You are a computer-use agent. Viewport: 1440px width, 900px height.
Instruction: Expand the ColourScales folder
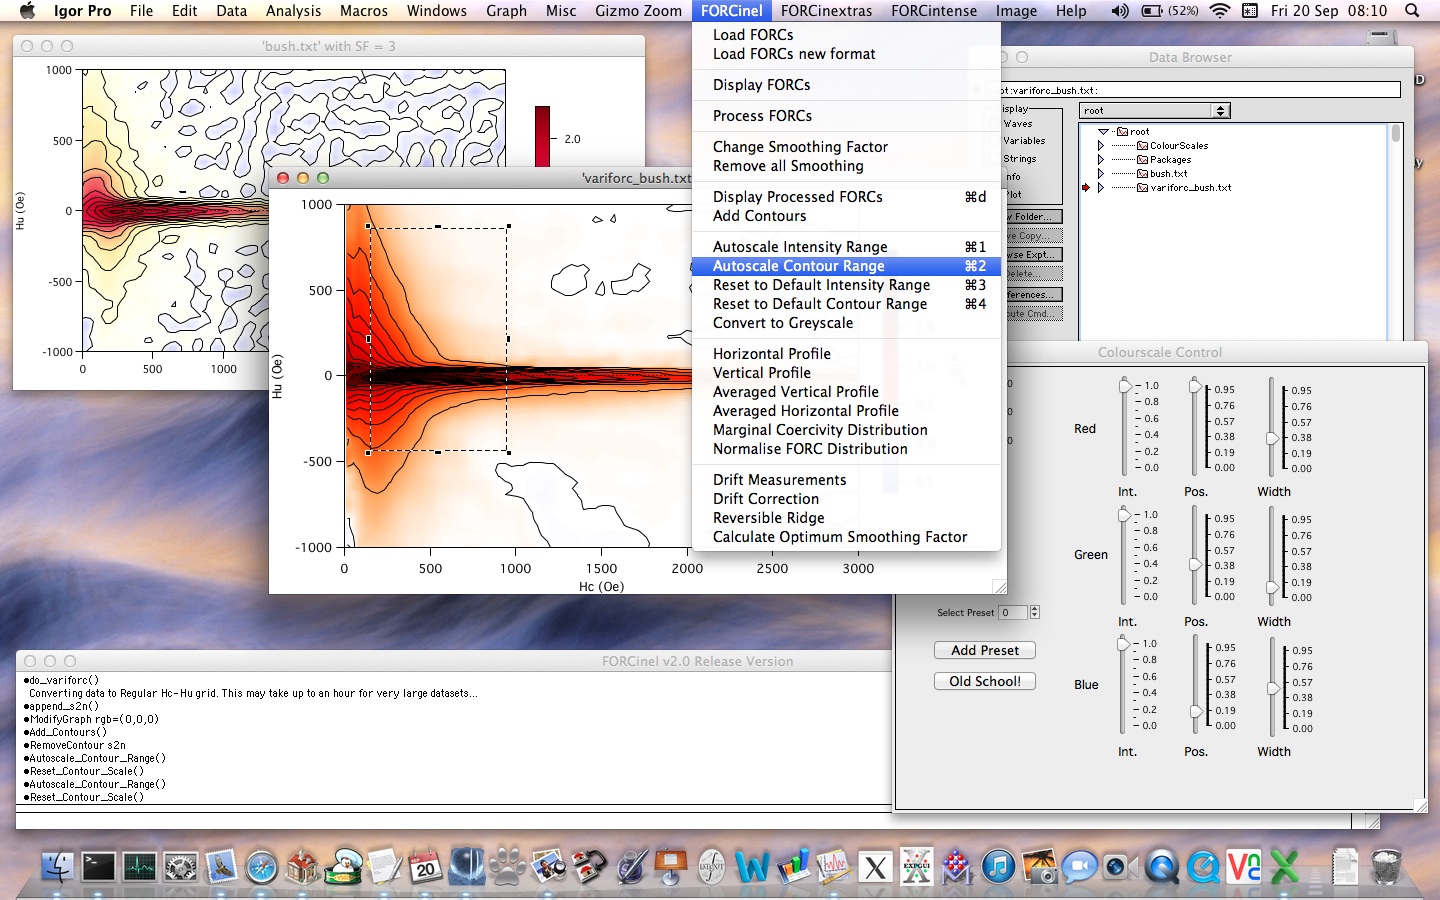[1101, 146]
